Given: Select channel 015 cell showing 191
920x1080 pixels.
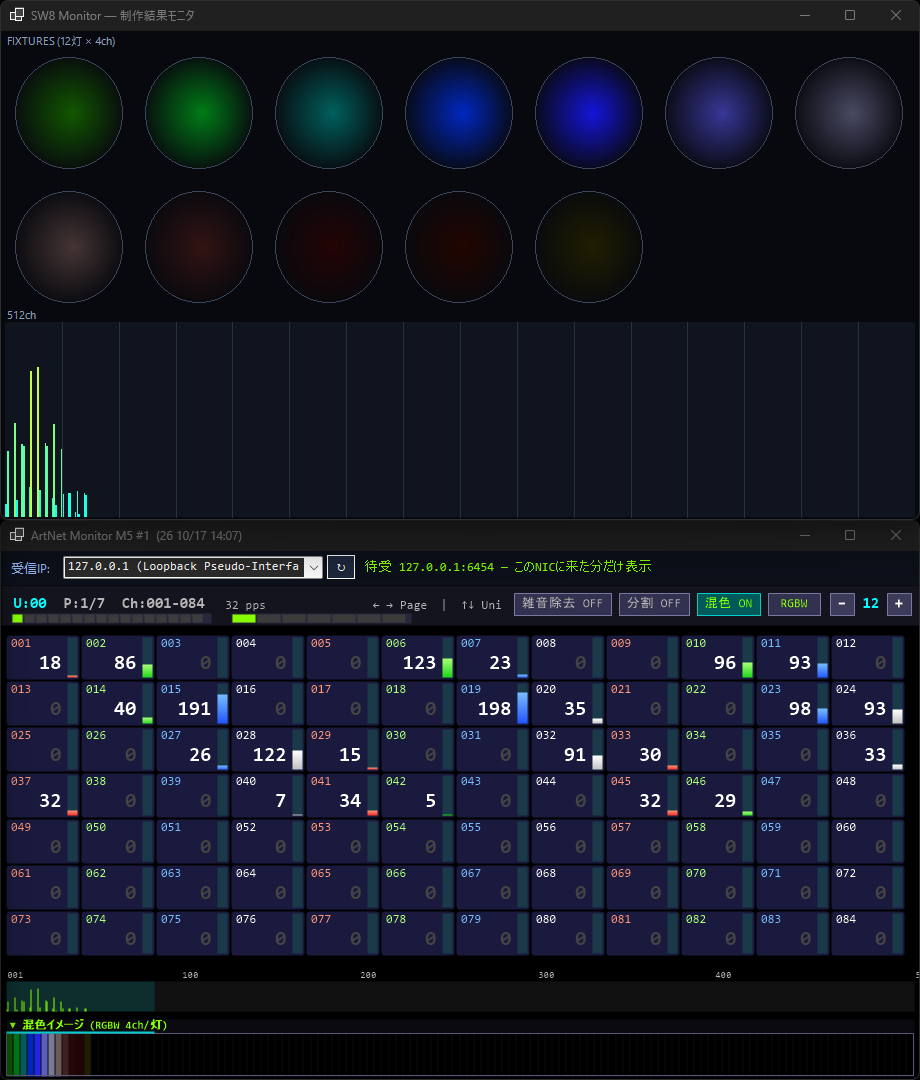Looking at the screenshot, I should tap(193, 703).
